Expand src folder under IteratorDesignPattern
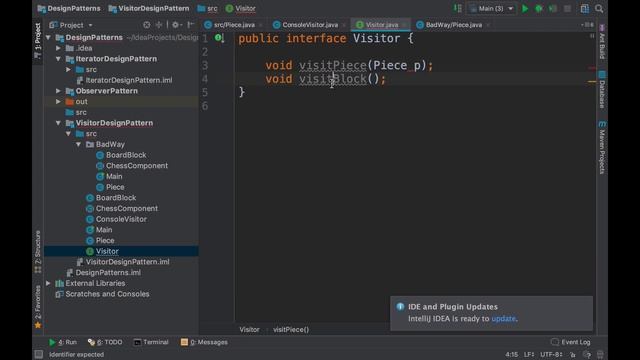The width and height of the screenshot is (640, 360). click(x=68, y=69)
